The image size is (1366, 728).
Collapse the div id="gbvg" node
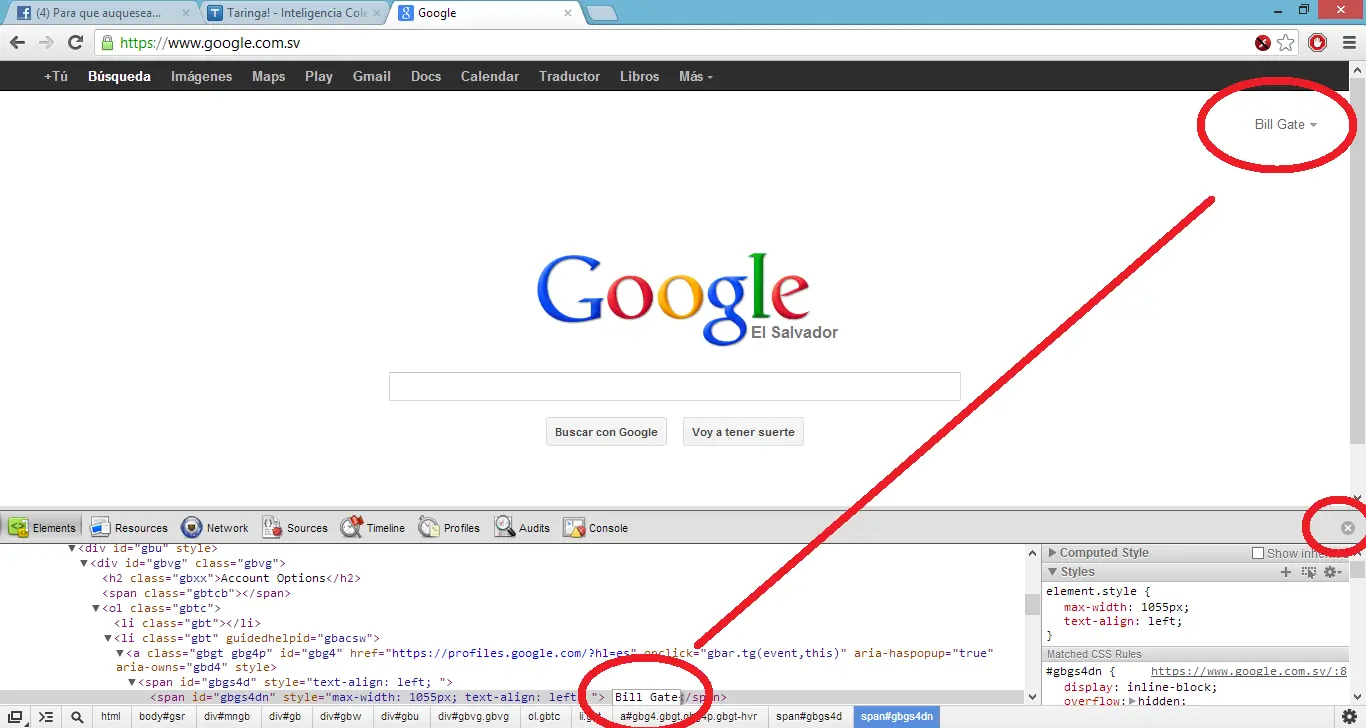pos(84,563)
